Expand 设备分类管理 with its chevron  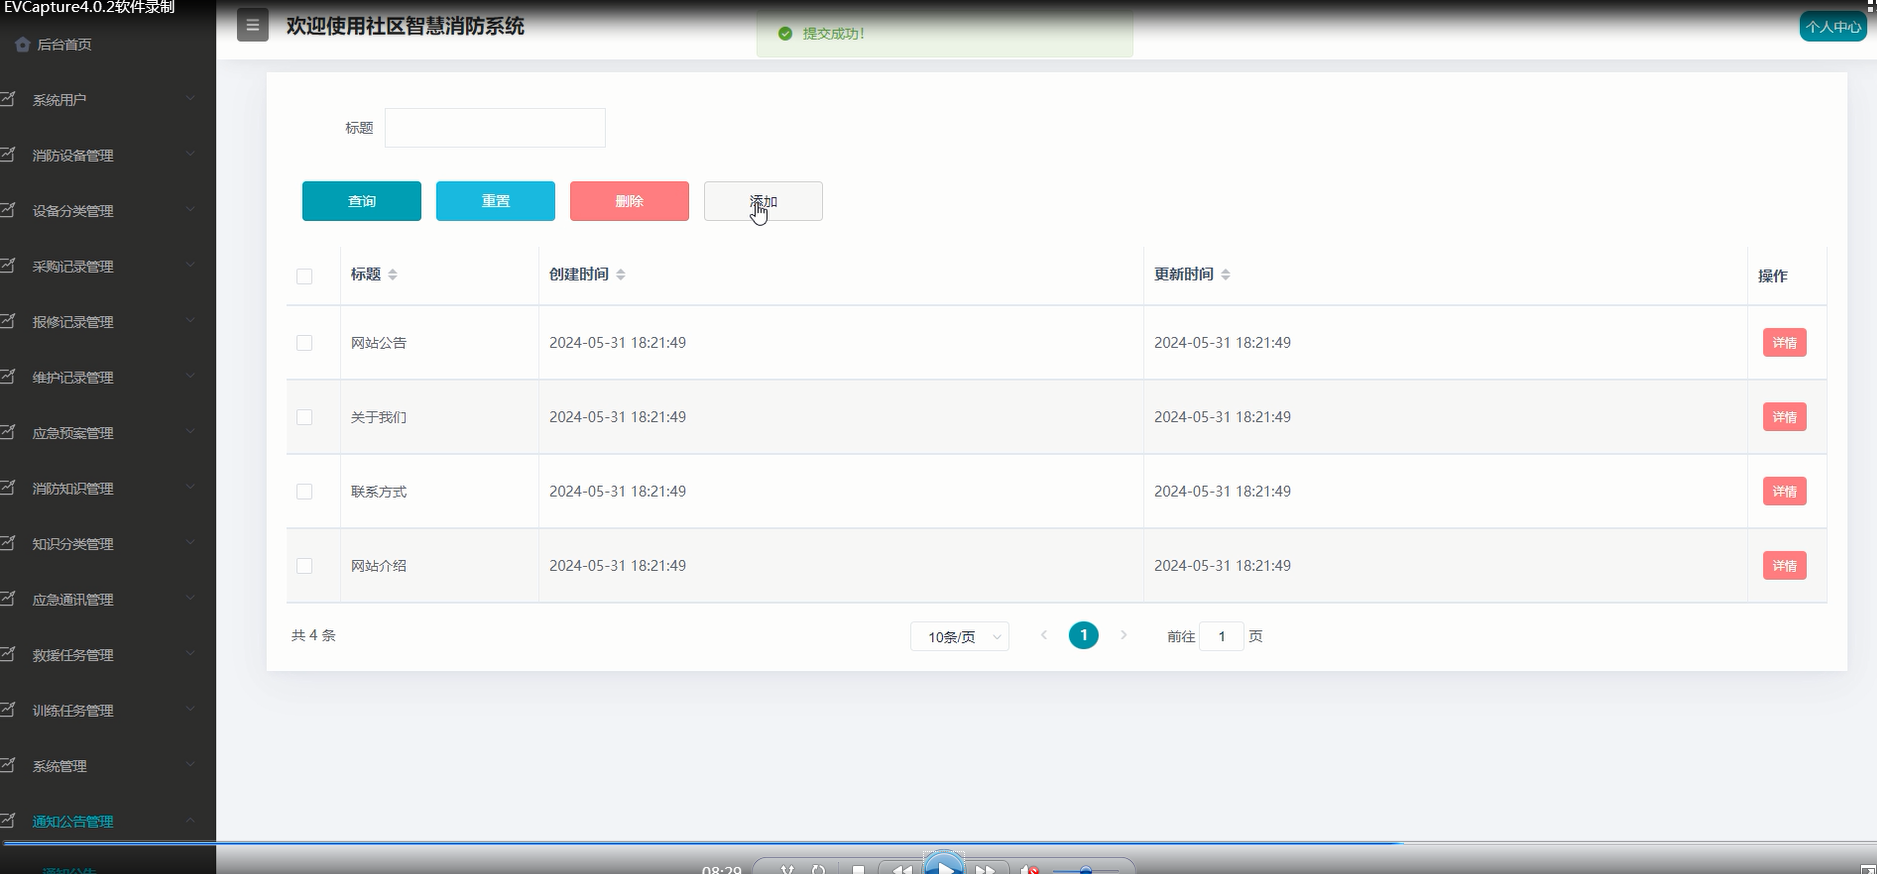(x=190, y=210)
